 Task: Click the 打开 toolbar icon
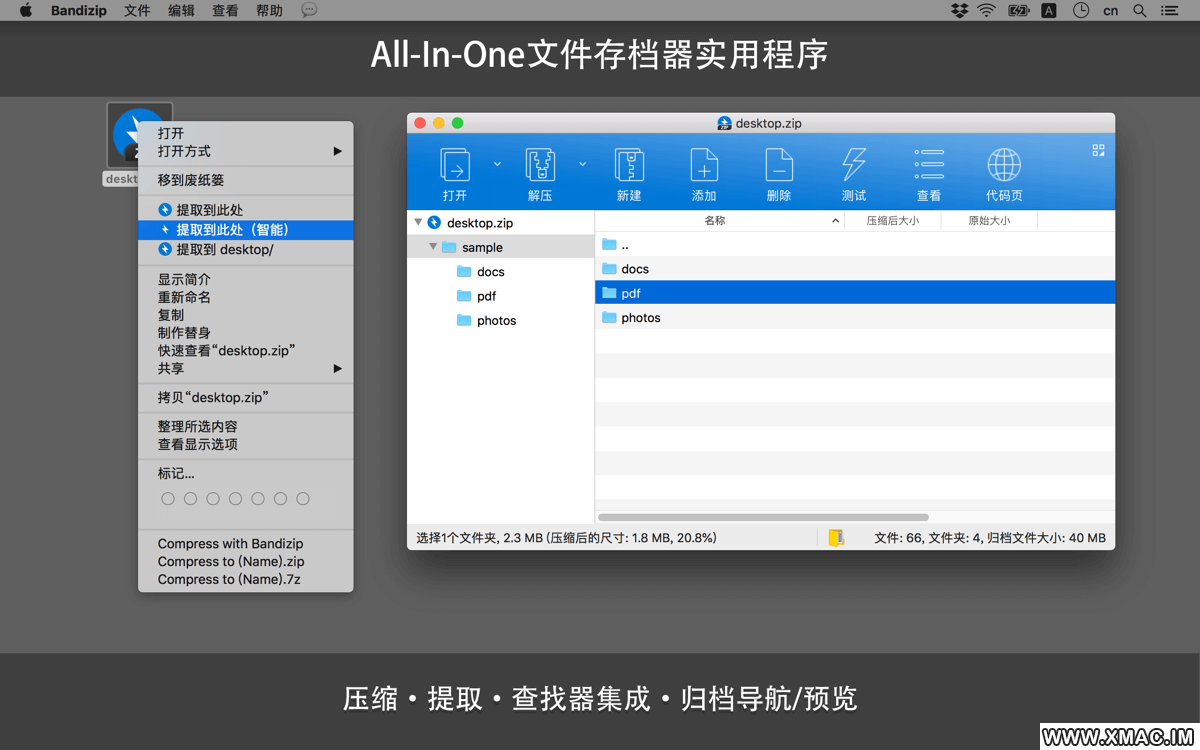[x=455, y=165]
